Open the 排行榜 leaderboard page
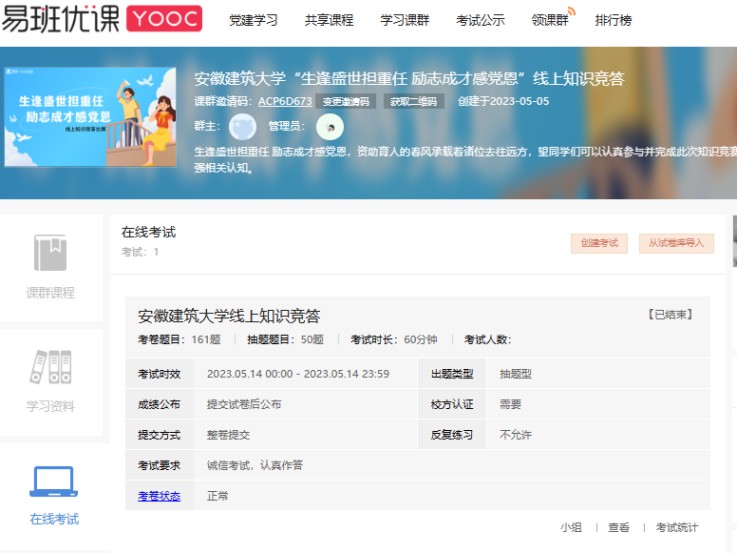 613,20
